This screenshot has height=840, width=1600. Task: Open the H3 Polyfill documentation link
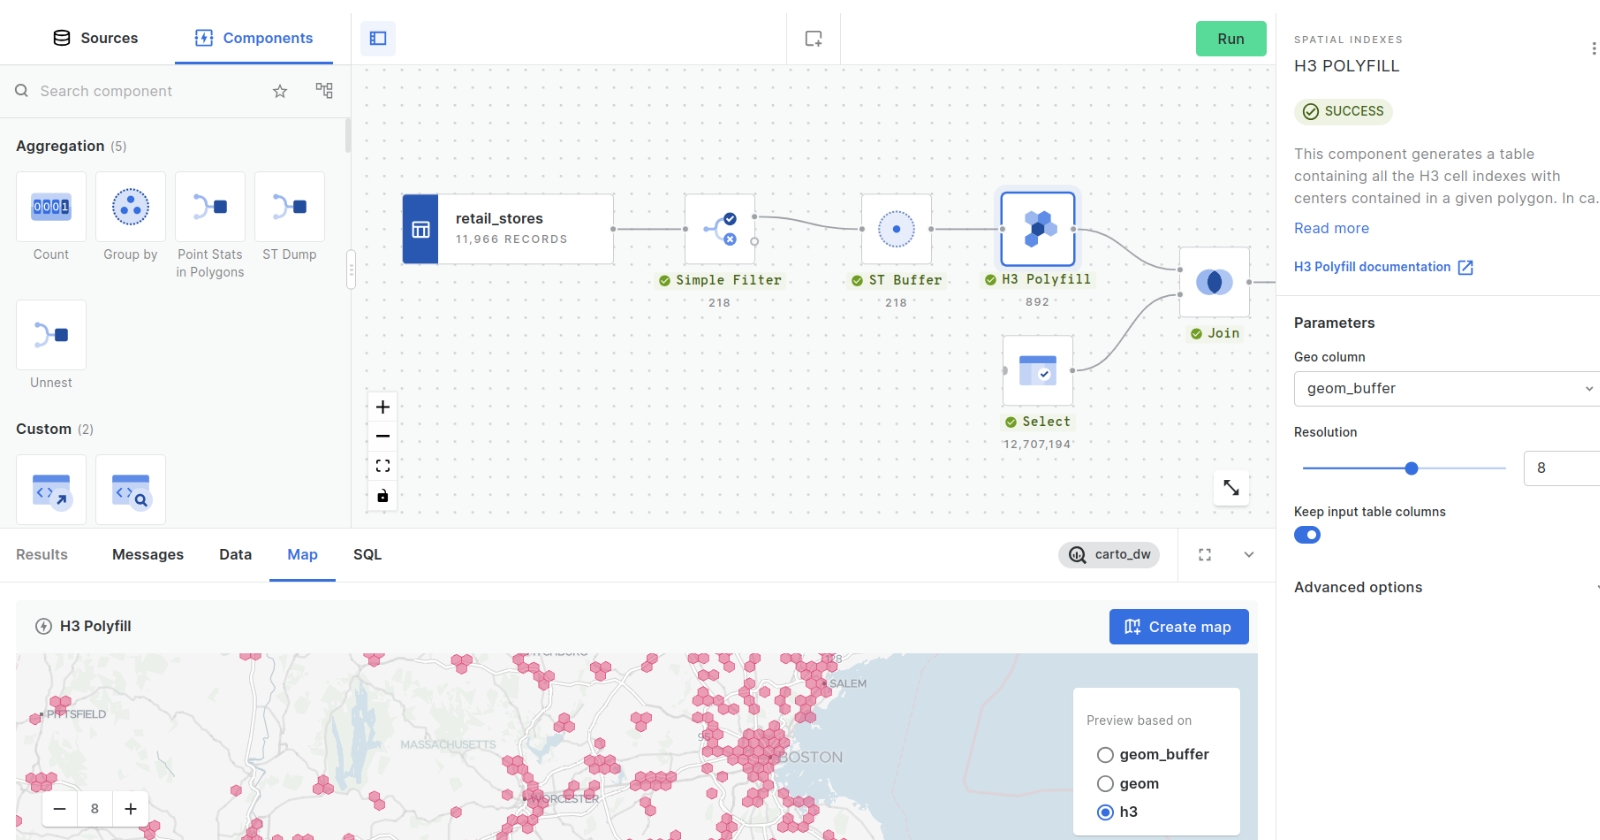[x=1382, y=267]
